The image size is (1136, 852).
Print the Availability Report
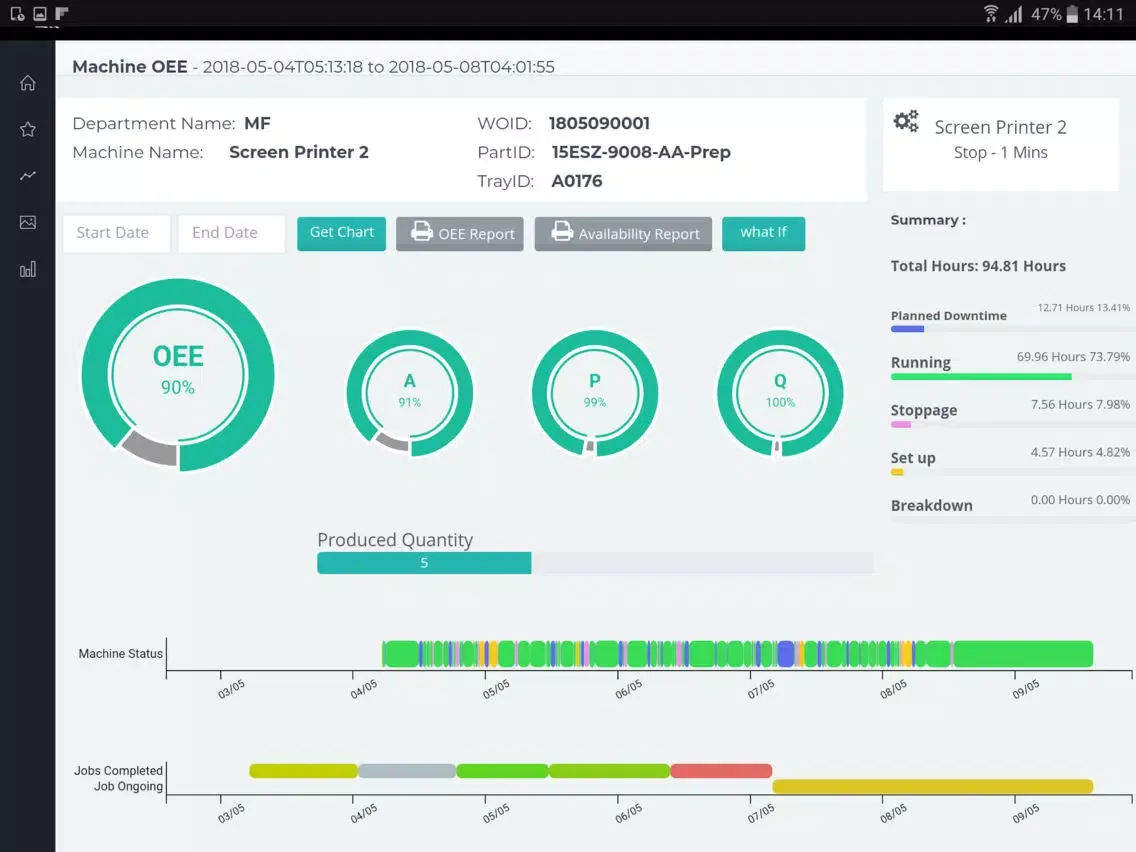click(x=623, y=233)
